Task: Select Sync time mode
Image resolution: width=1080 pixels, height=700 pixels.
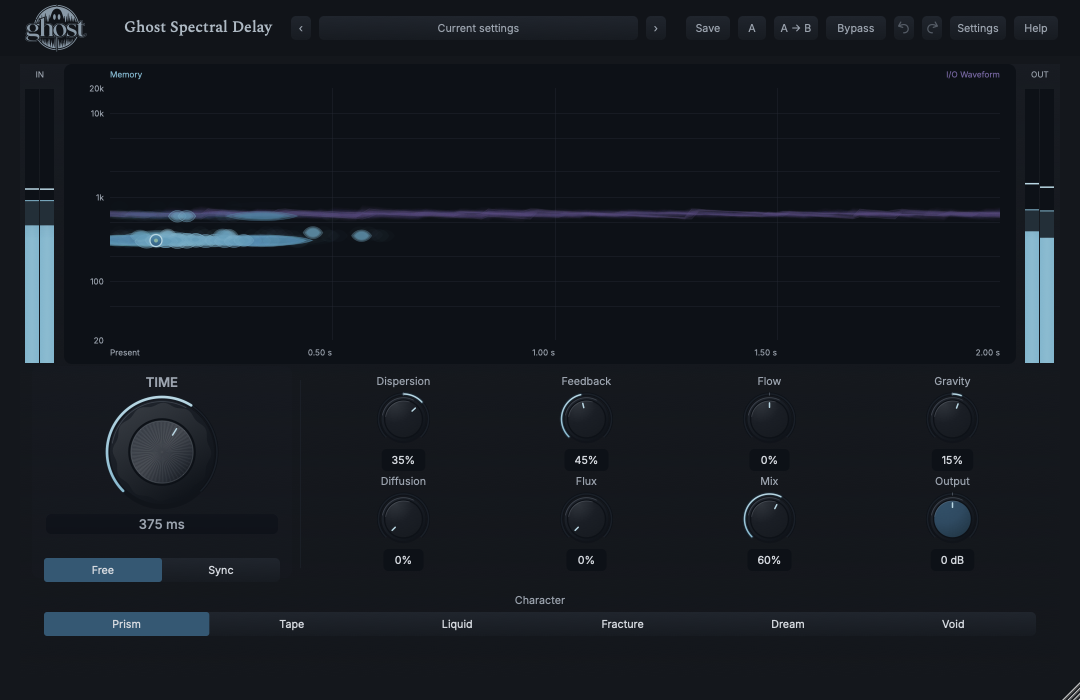Action: (x=220, y=570)
